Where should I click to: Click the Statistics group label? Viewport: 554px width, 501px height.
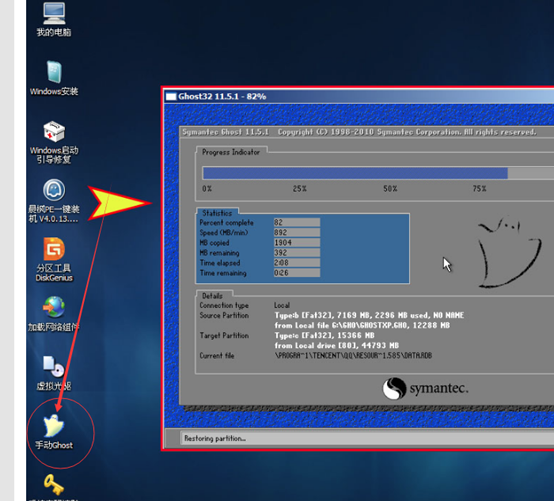[217, 213]
